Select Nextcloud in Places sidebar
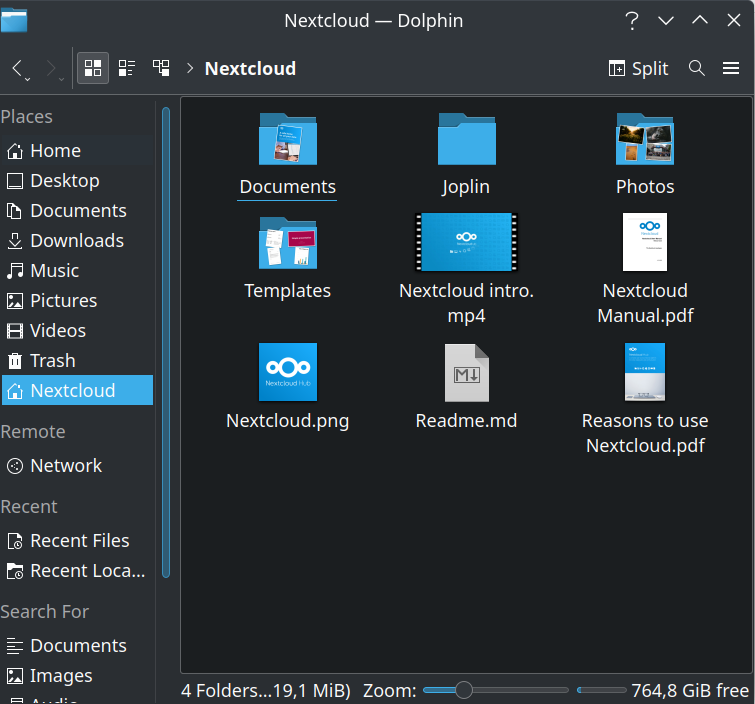Image resolution: width=755 pixels, height=704 pixels. pos(77,390)
